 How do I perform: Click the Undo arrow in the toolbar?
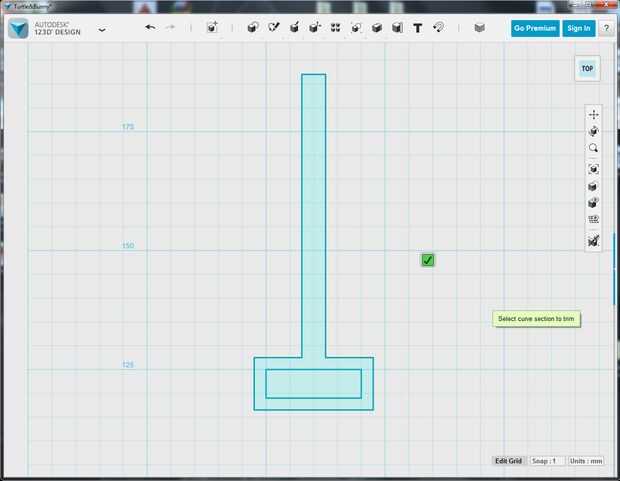point(150,27)
